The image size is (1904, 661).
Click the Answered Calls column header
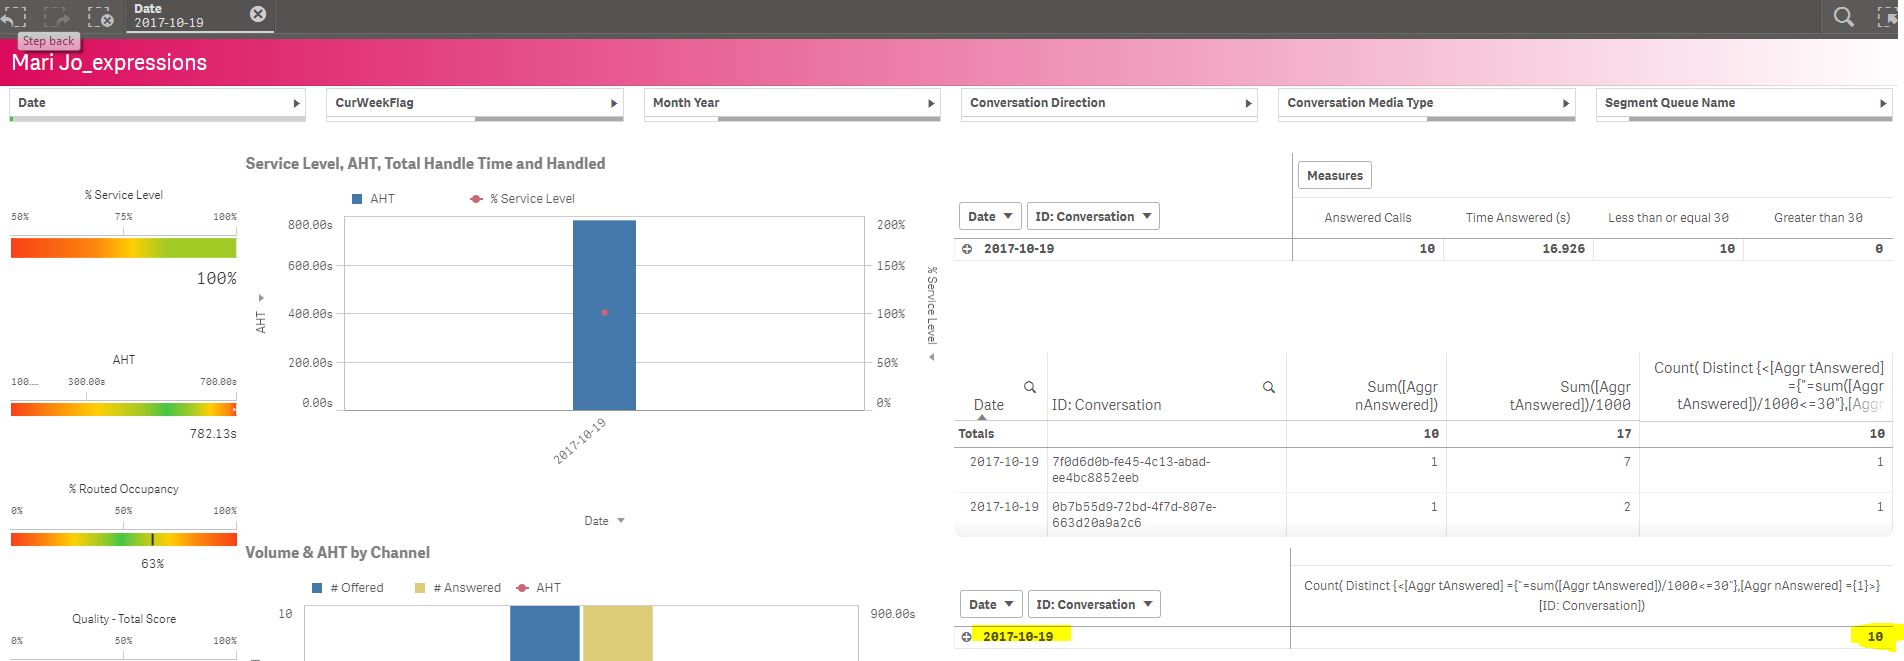tap(1367, 218)
